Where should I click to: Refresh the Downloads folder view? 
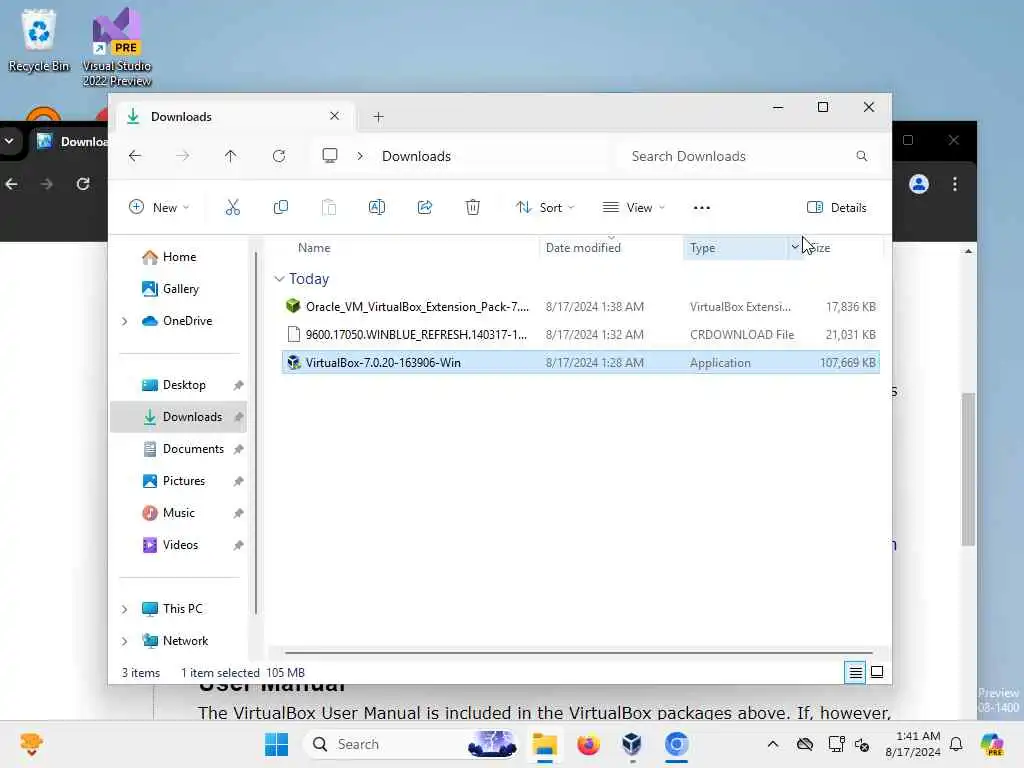coord(279,156)
